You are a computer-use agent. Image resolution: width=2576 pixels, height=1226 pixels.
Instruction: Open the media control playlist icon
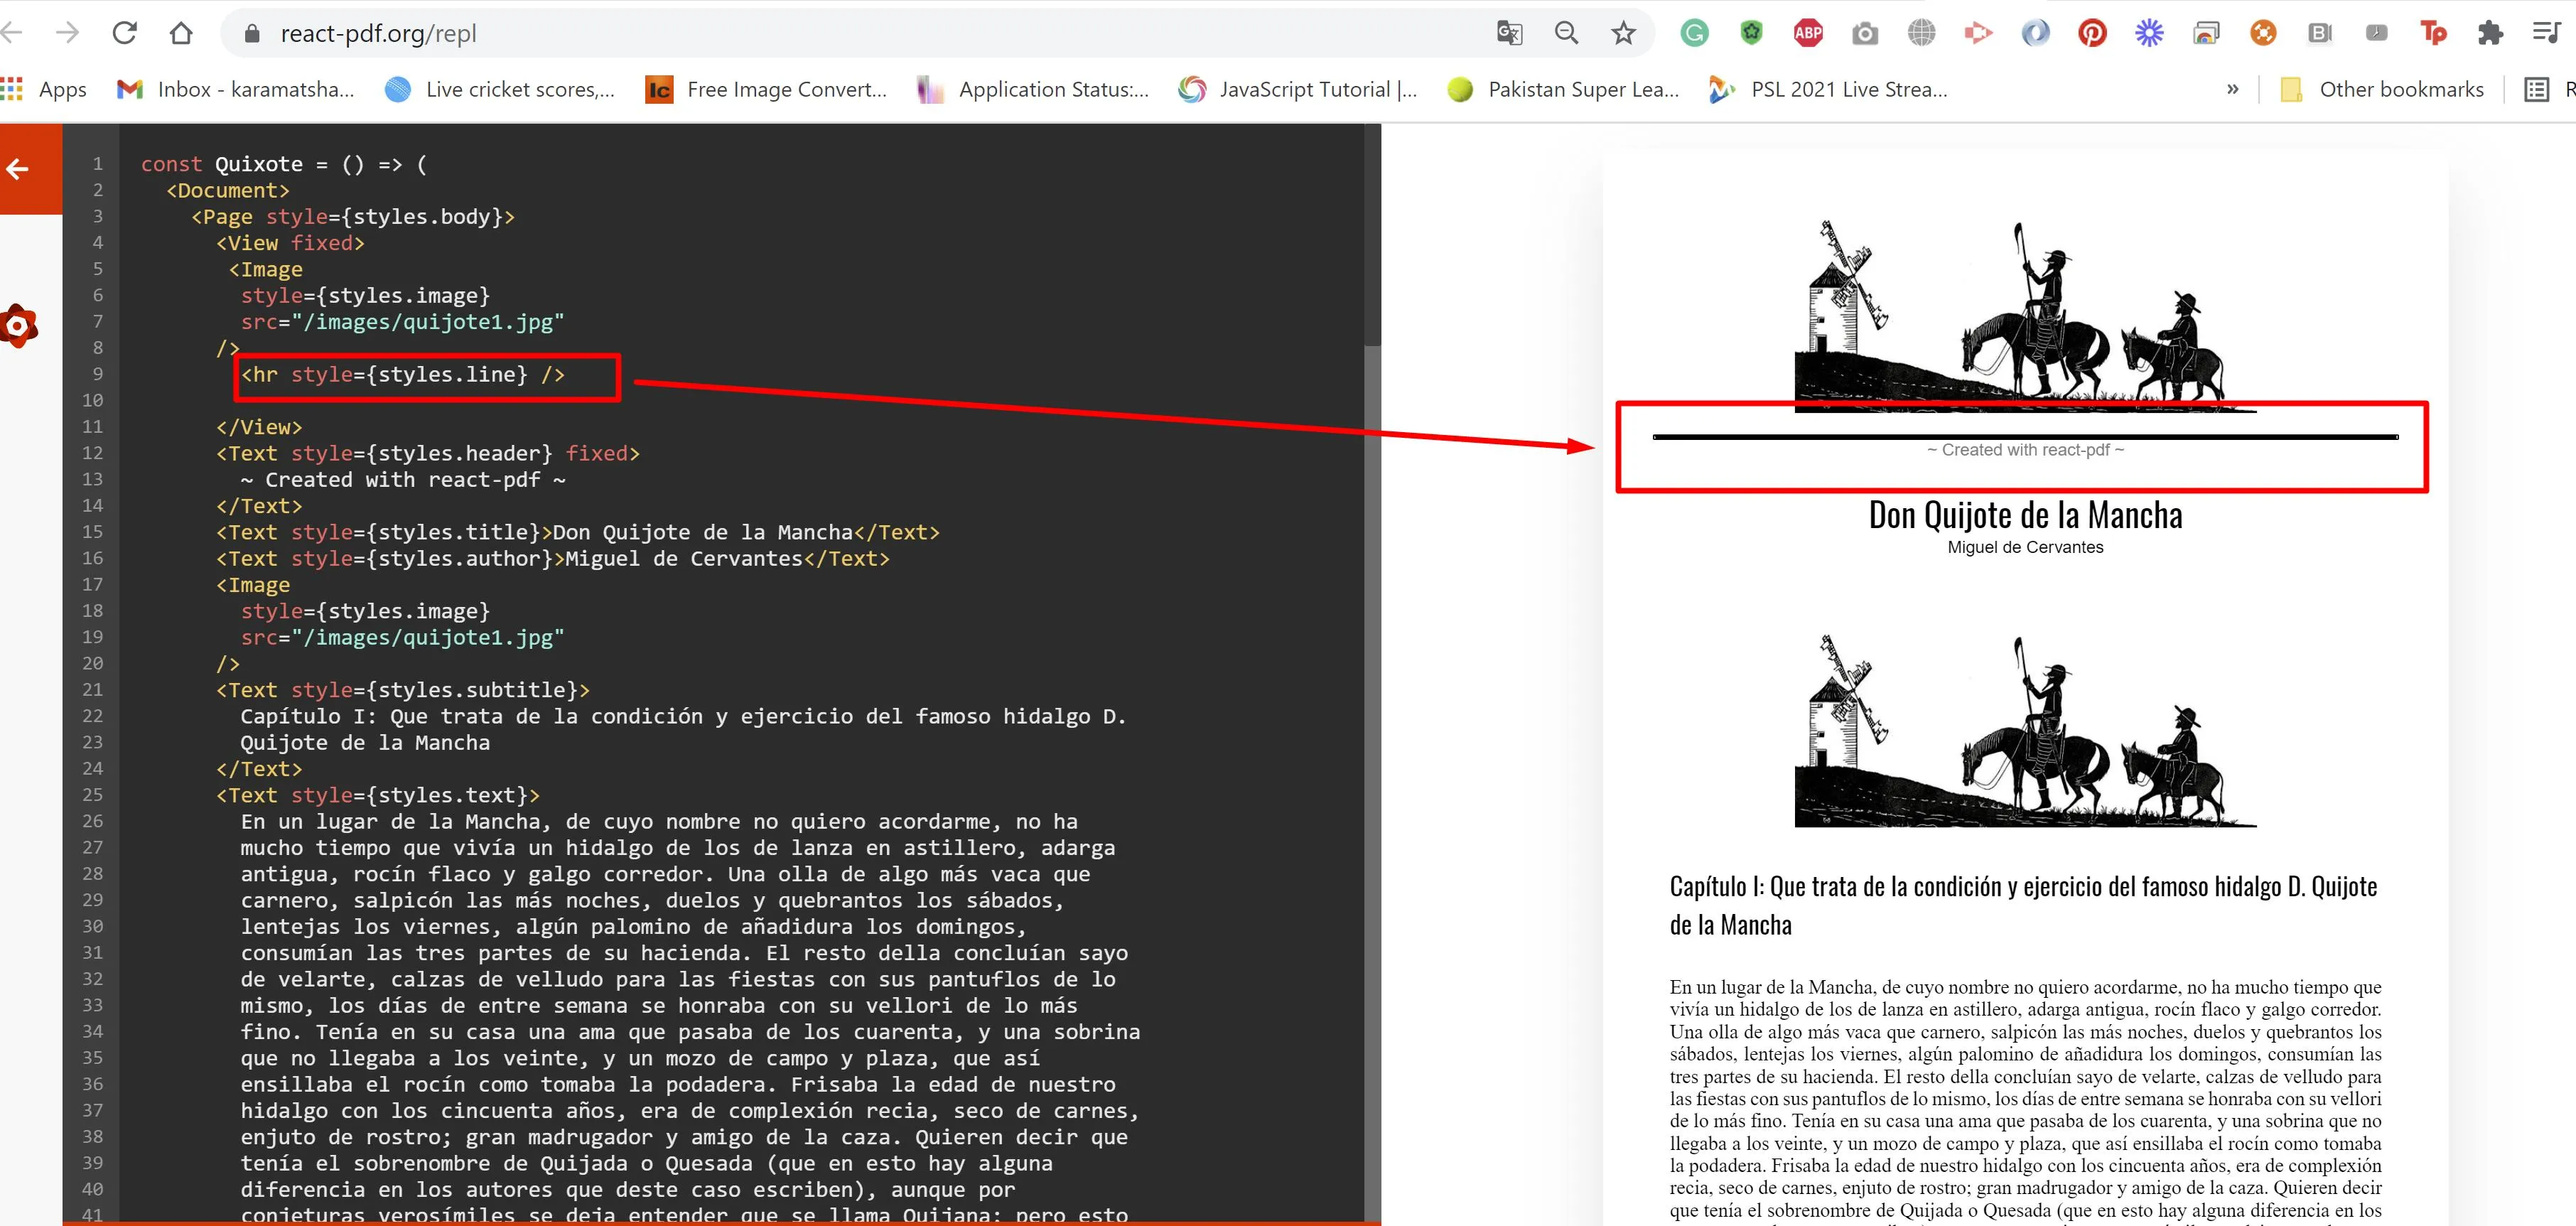pos(2546,33)
